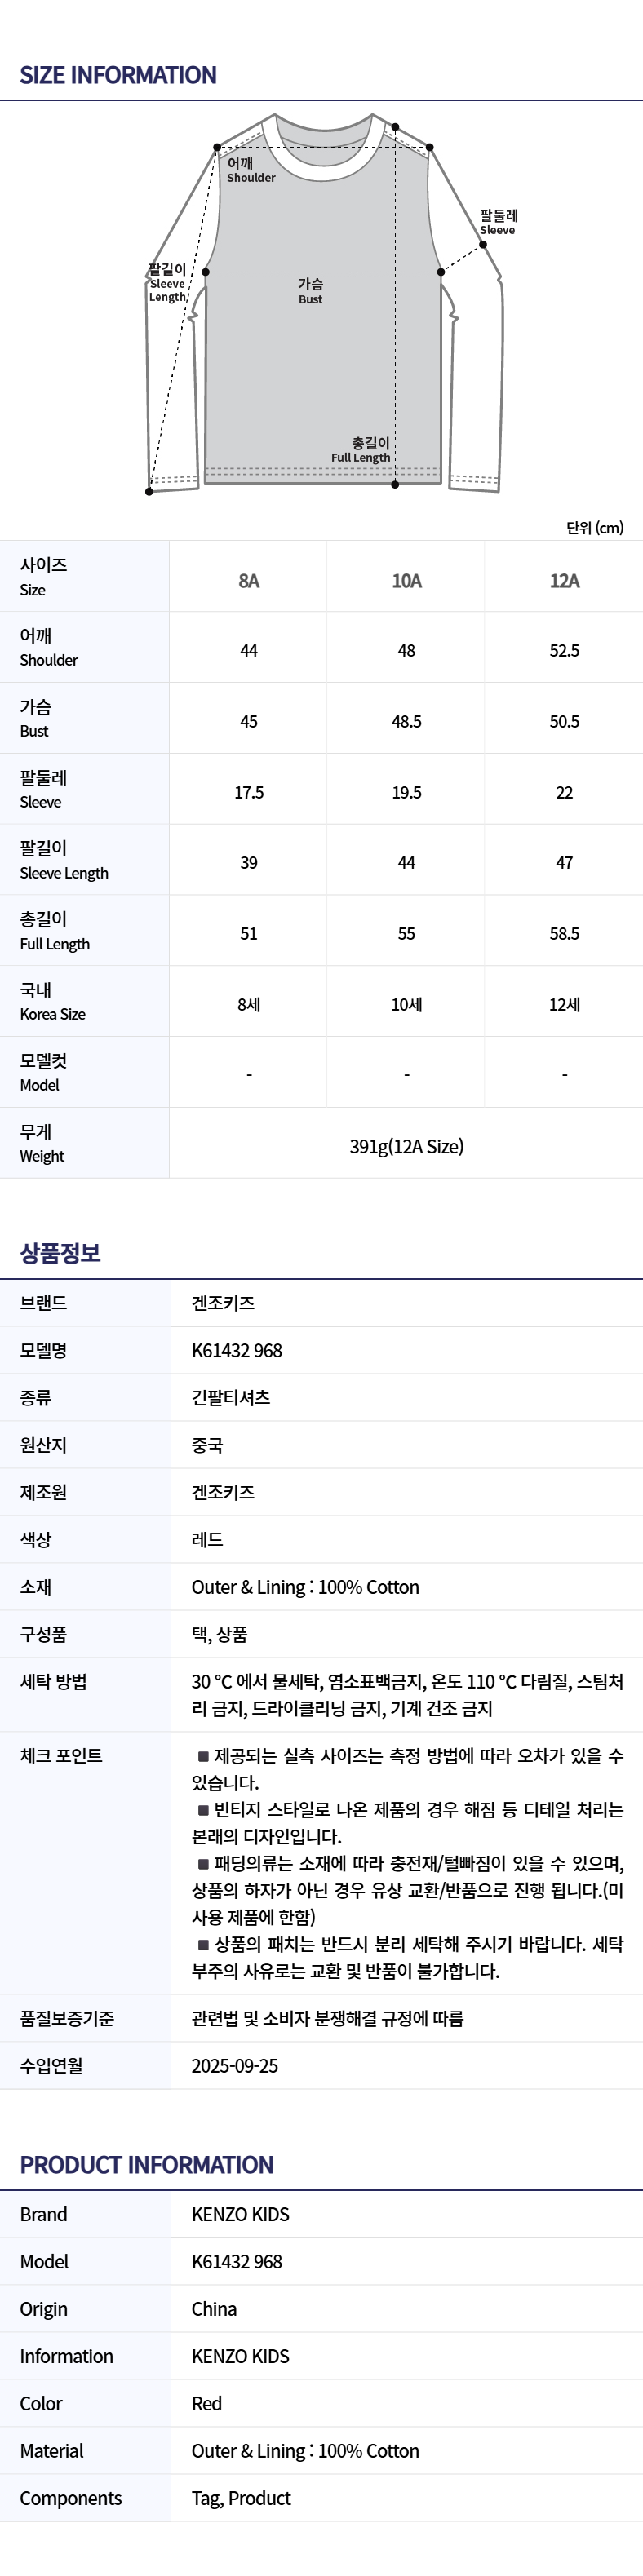Click the 2025-09-25 import date value
Screen dimensions: 643x2576
point(235,2066)
